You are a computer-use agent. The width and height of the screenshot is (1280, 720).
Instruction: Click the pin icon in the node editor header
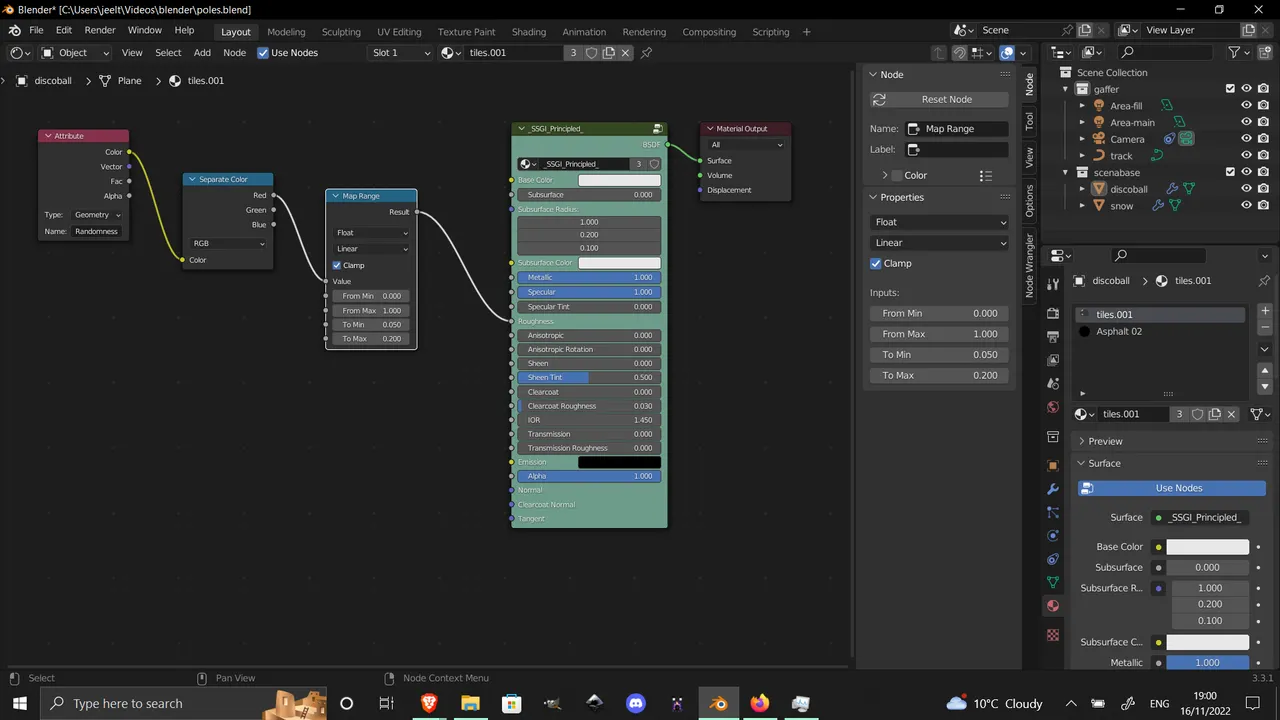pyautogui.click(x=646, y=53)
